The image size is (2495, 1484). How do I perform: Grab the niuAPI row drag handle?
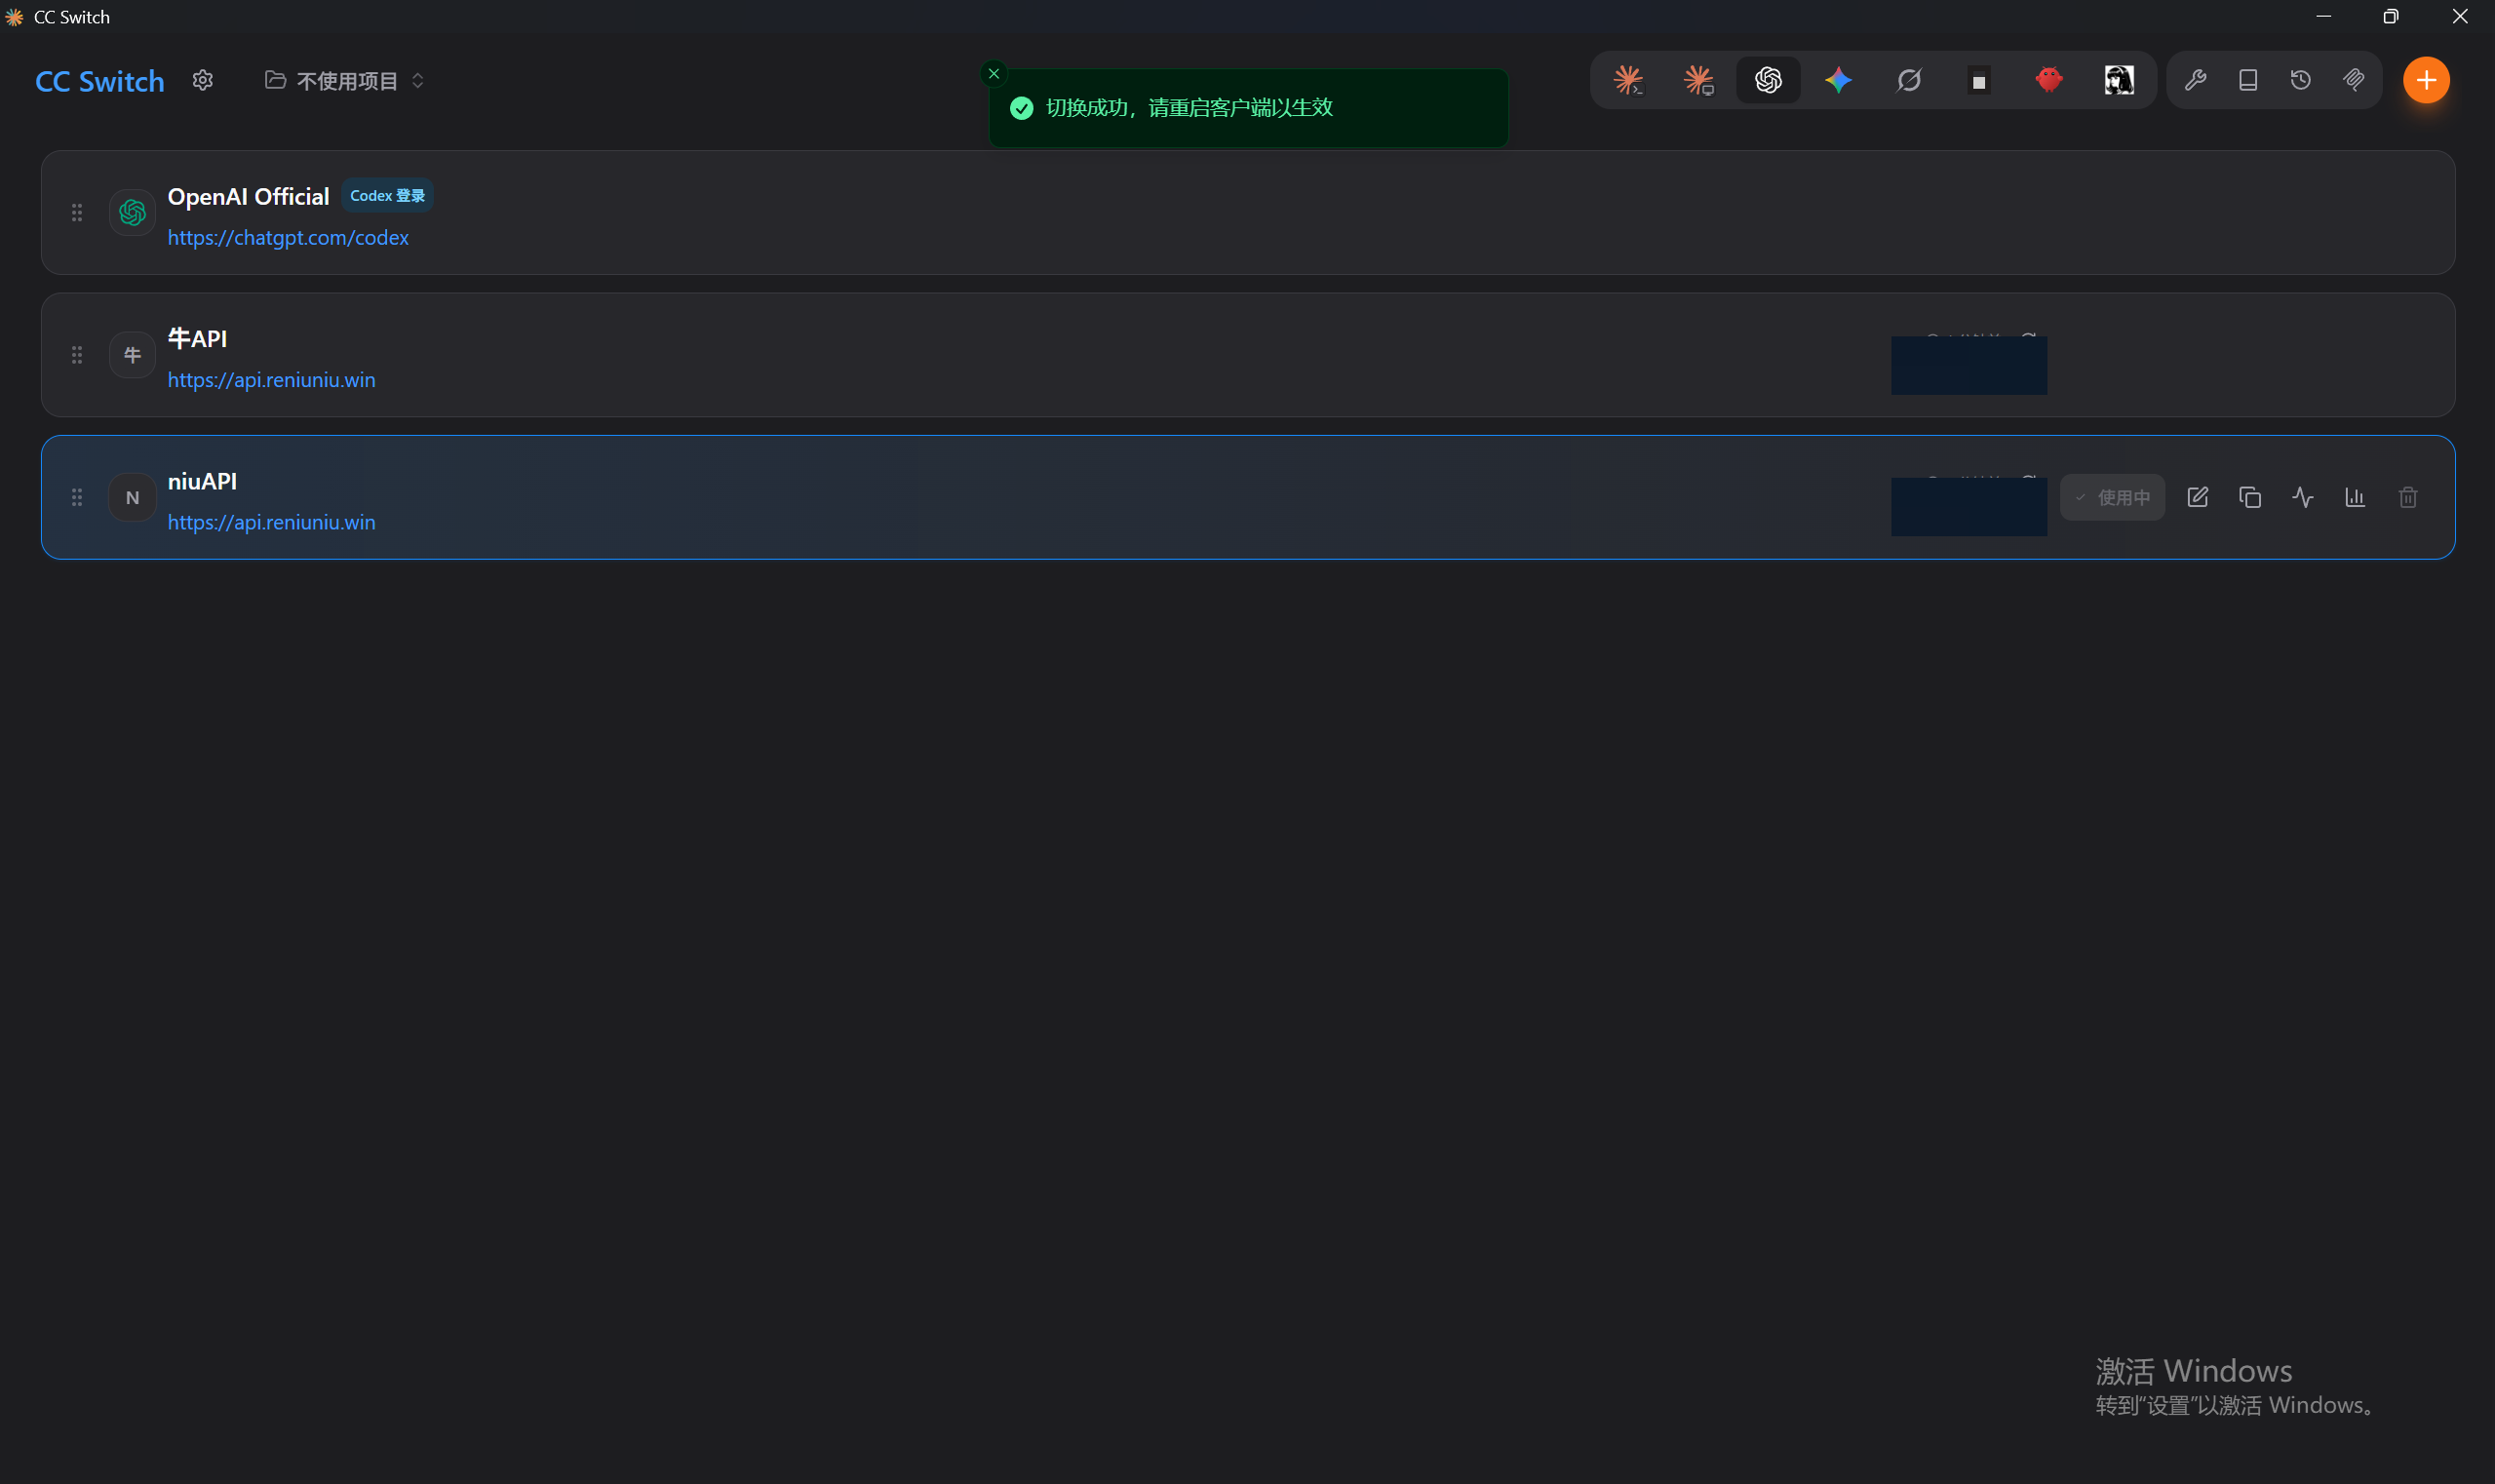point(77,497)
